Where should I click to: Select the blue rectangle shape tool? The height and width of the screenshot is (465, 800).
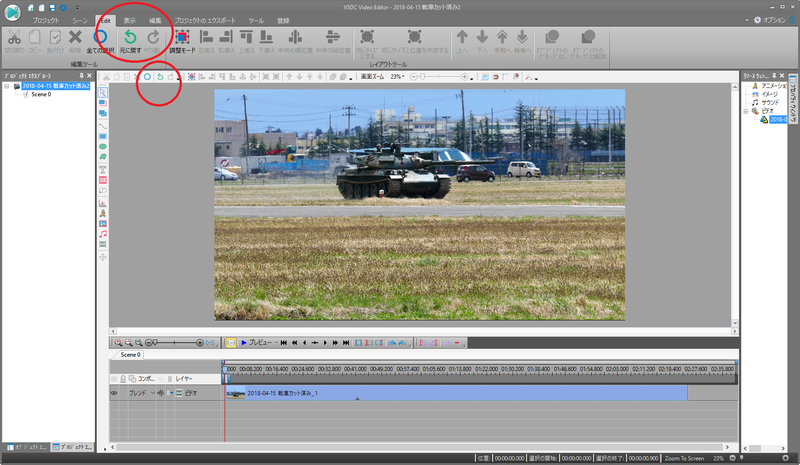[x=103, y=136]
